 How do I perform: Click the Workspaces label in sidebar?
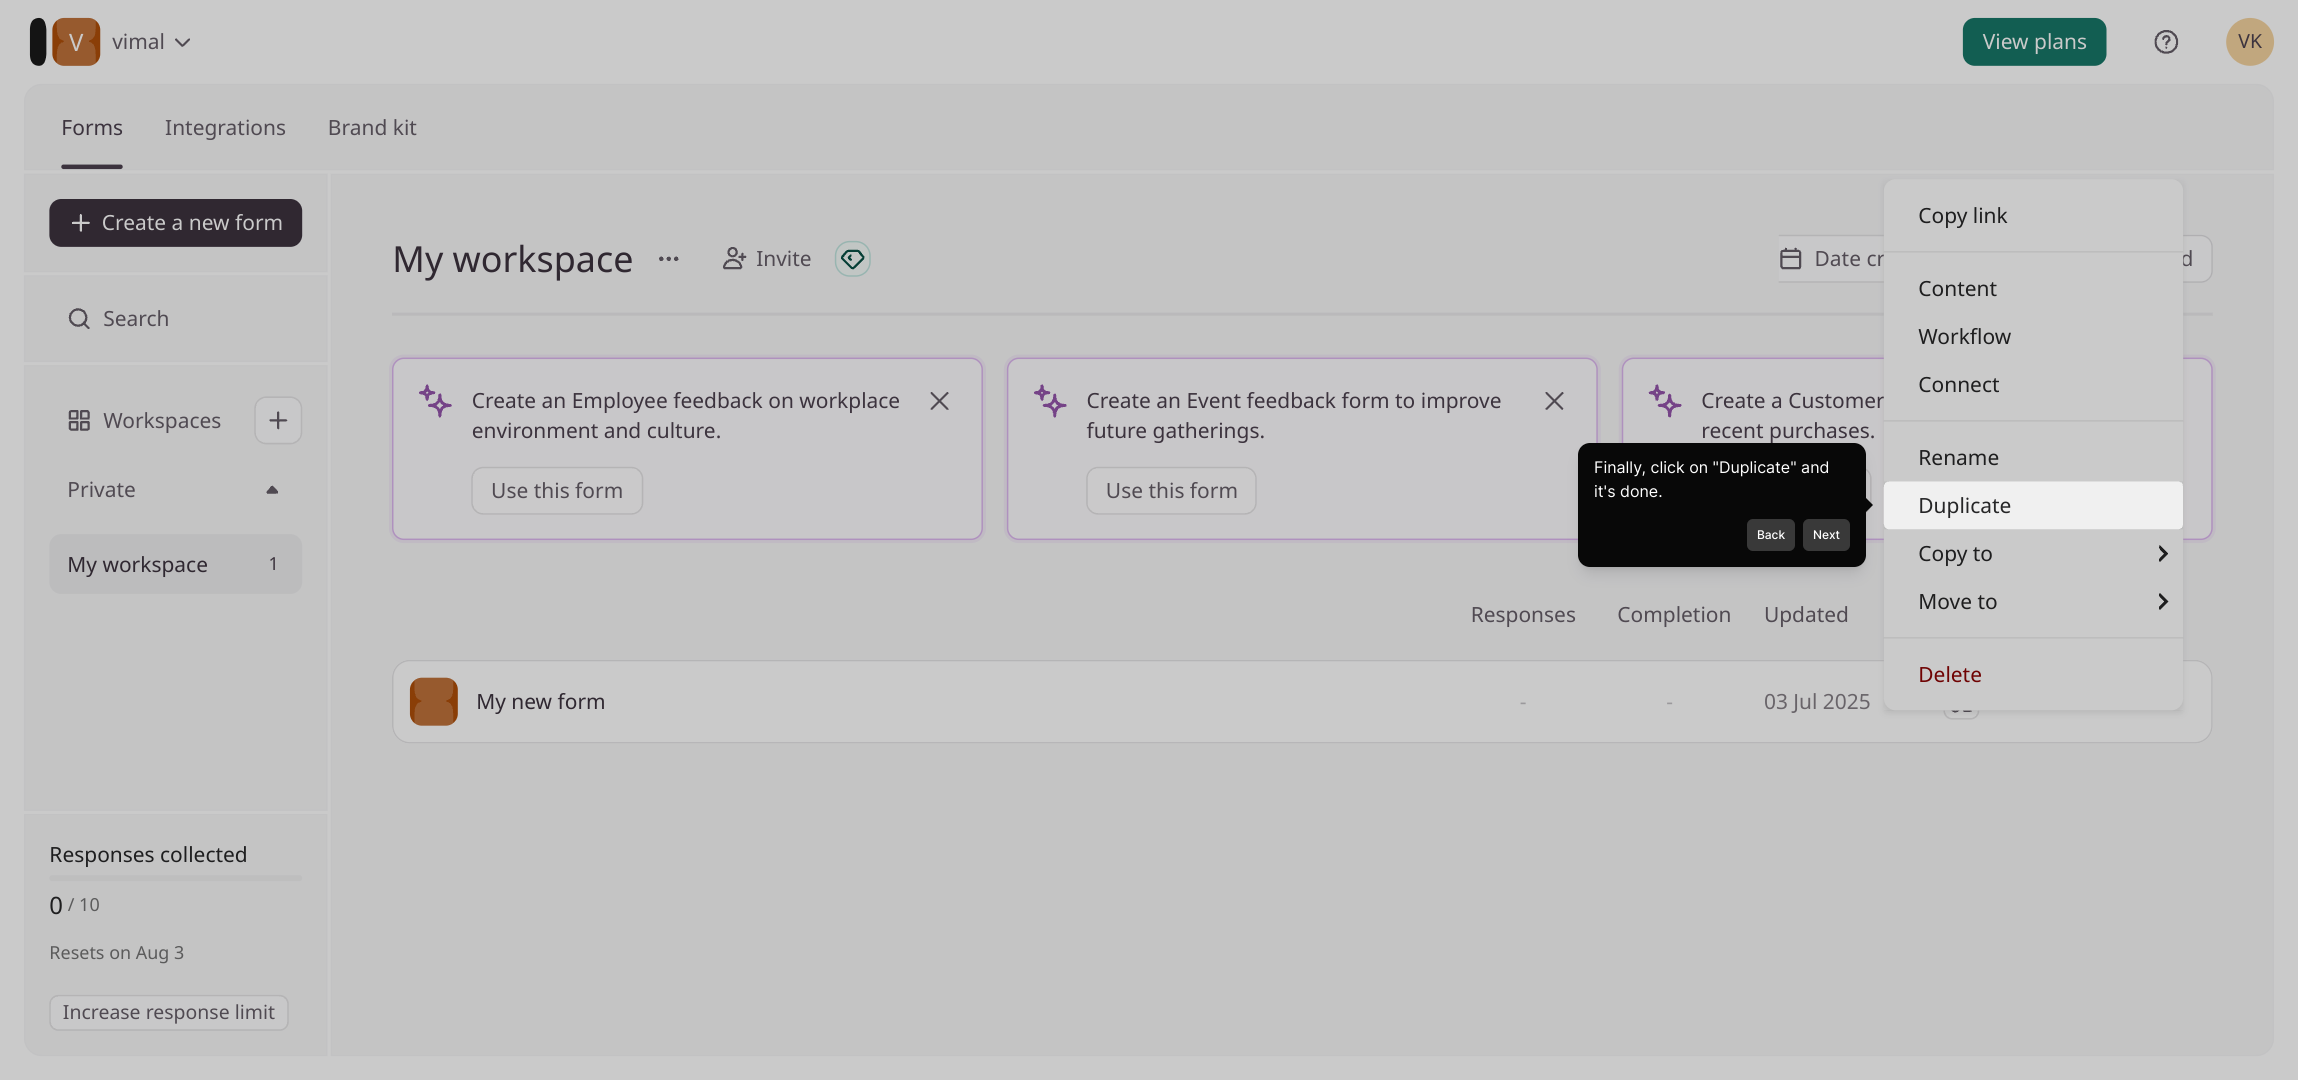(x=162, y=421)
